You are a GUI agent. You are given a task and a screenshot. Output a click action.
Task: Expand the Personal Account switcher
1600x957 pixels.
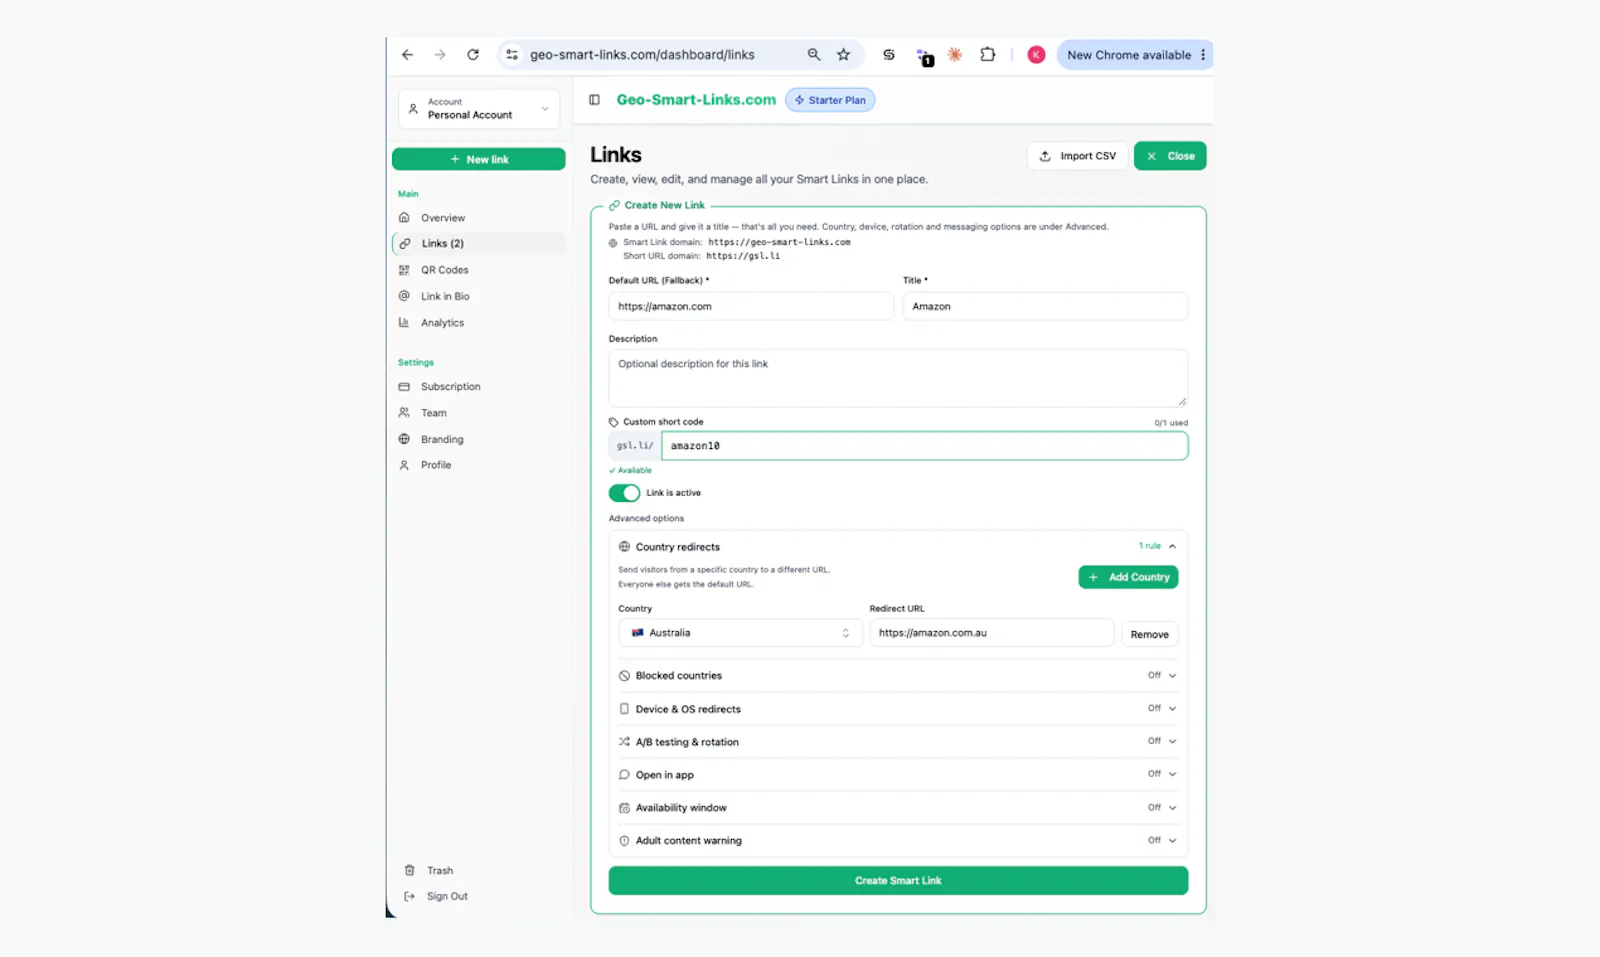[479, 109]
